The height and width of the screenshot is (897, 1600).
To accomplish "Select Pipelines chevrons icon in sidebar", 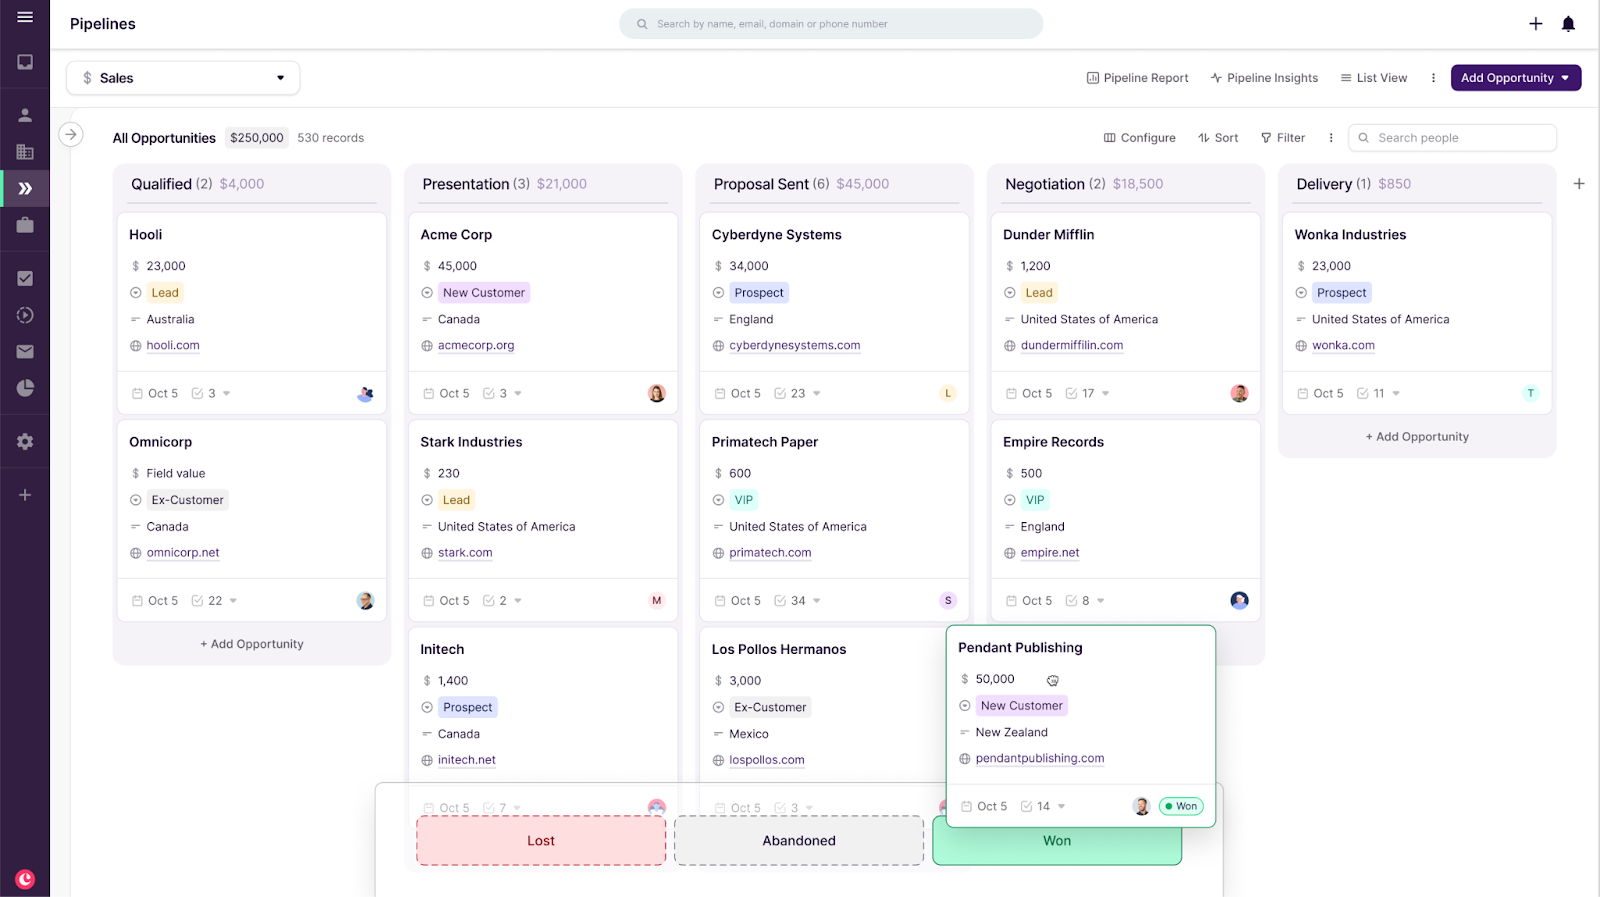I will tap(25, 188).
